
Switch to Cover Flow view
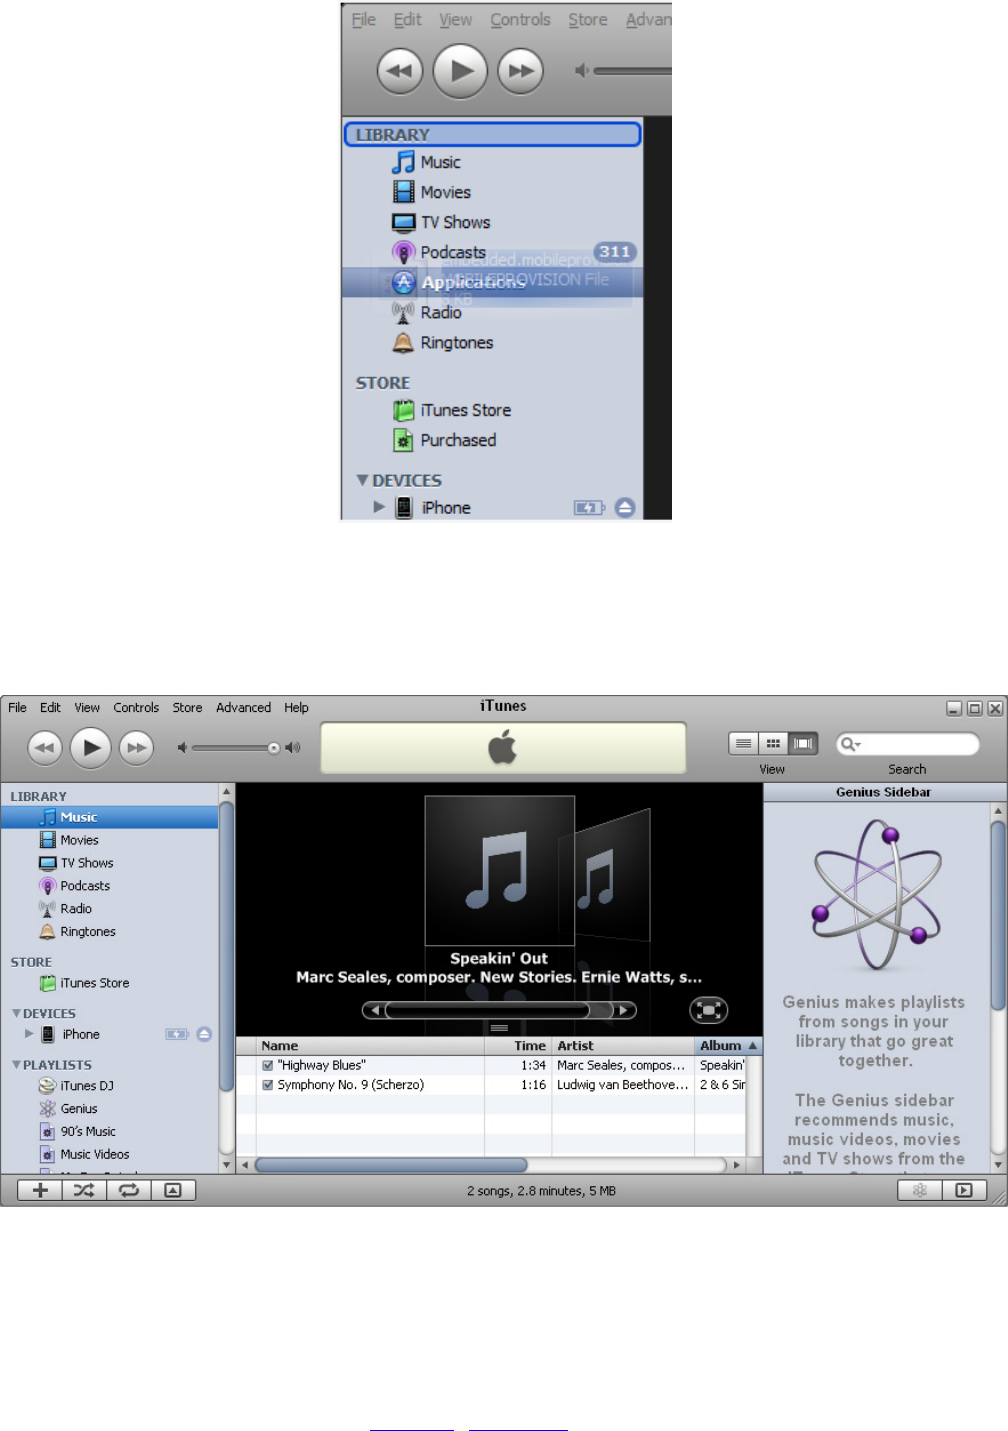pos(803,743)
